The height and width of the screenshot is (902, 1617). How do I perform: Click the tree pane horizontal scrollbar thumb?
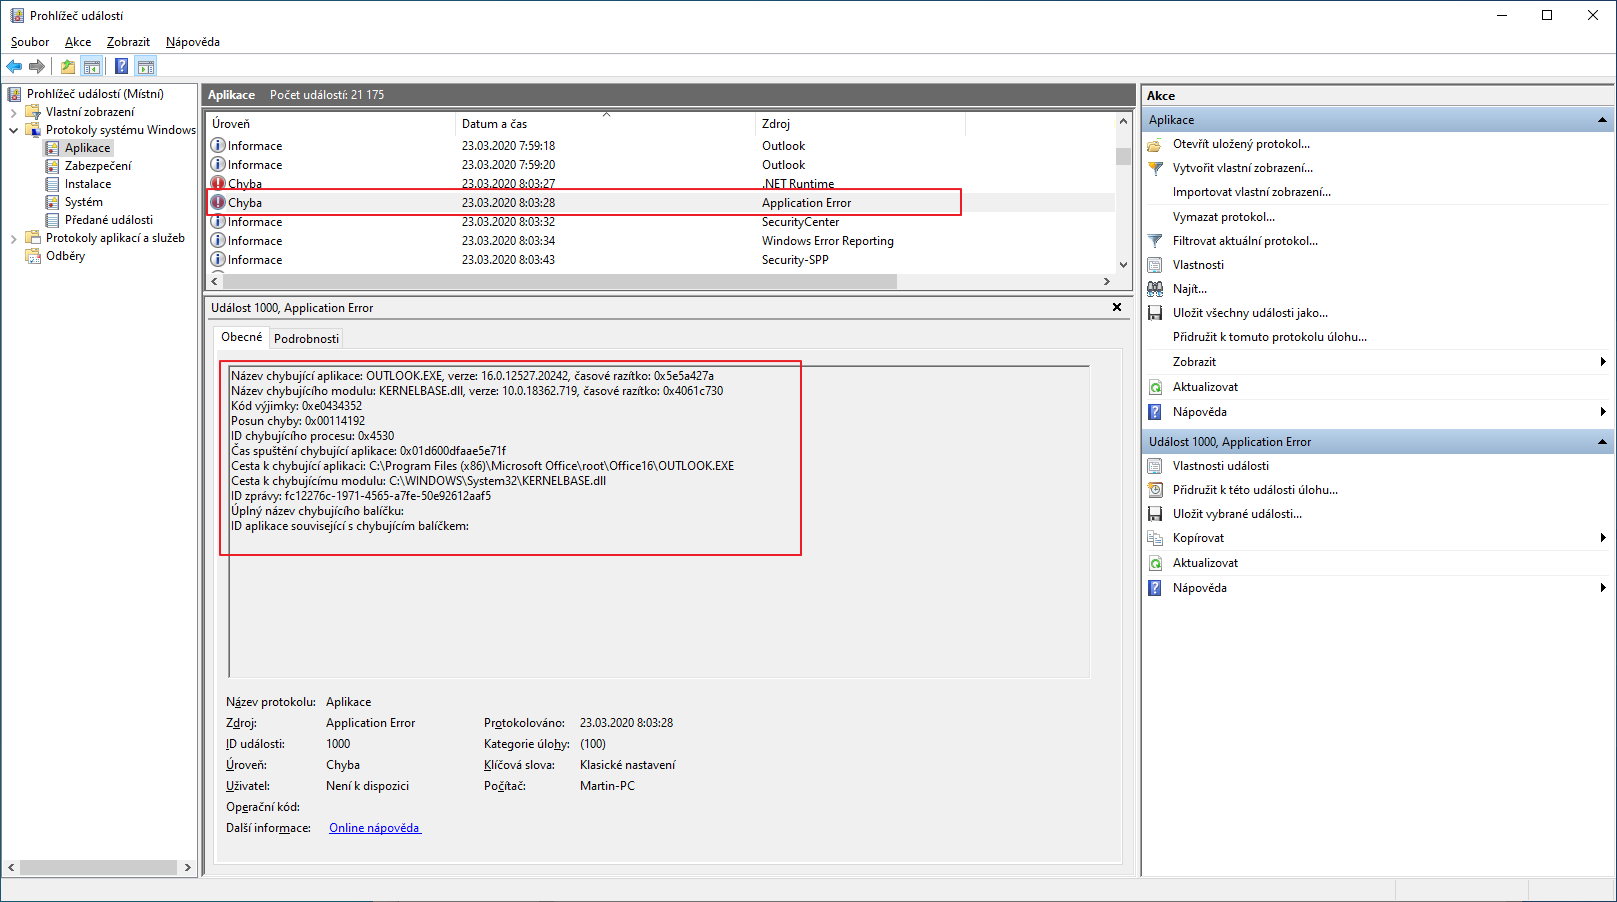pos(98,868)
